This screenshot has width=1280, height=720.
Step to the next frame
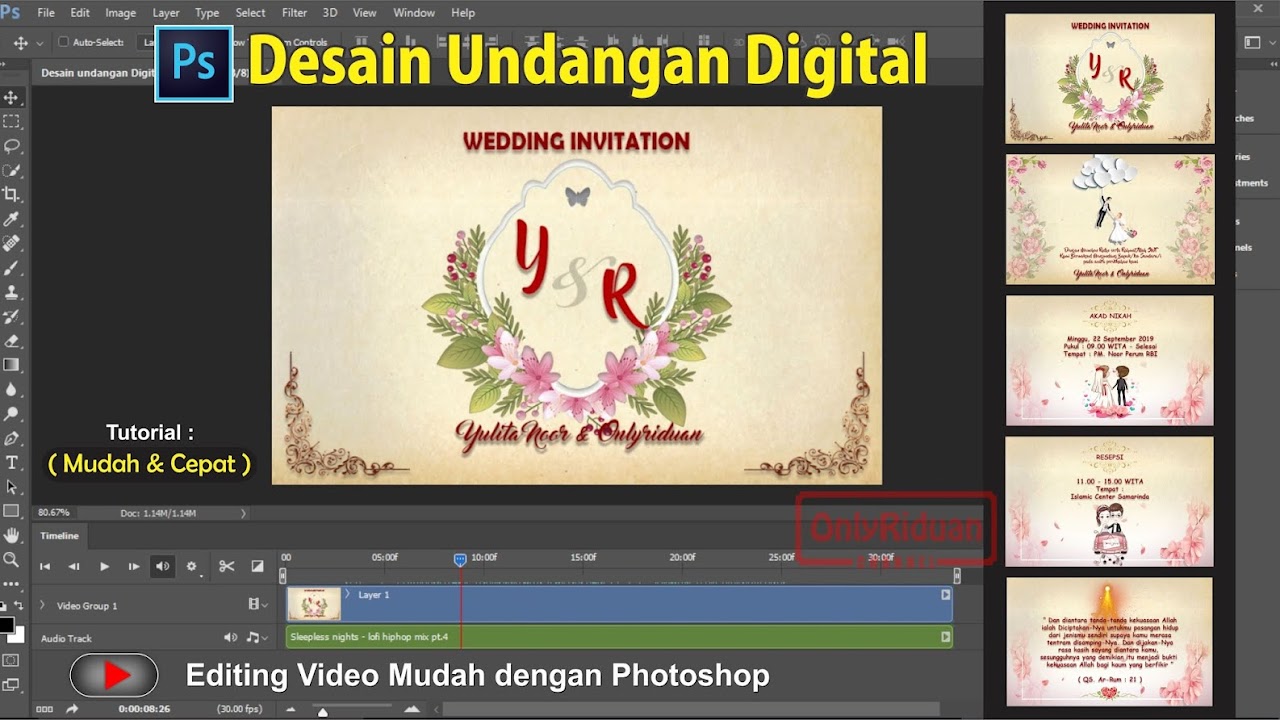coord(133,566)
